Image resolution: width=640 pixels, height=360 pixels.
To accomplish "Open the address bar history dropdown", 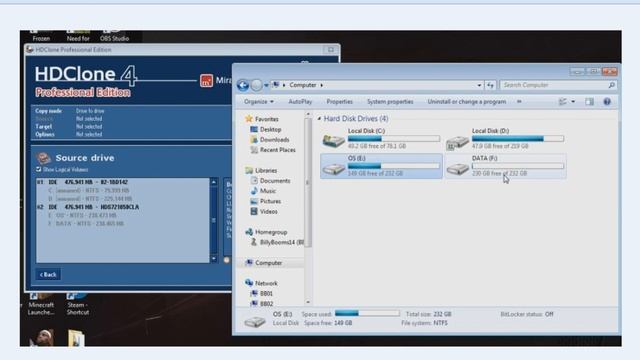I will [x=479, y=85].
